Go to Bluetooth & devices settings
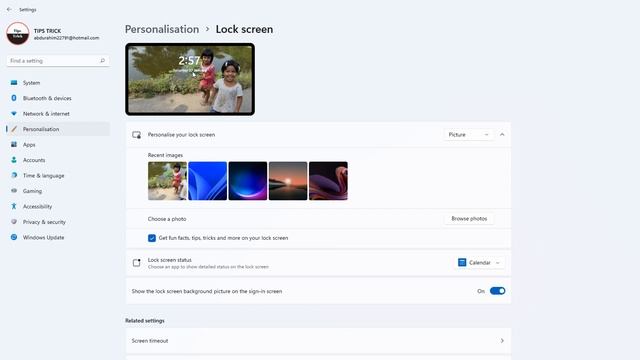The image size is (640, 360). pos(58,98)
